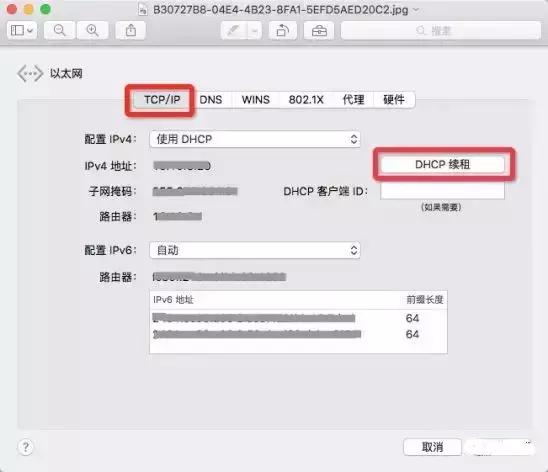Zoom out using the magnifier minus icon

tap(59, 30)
